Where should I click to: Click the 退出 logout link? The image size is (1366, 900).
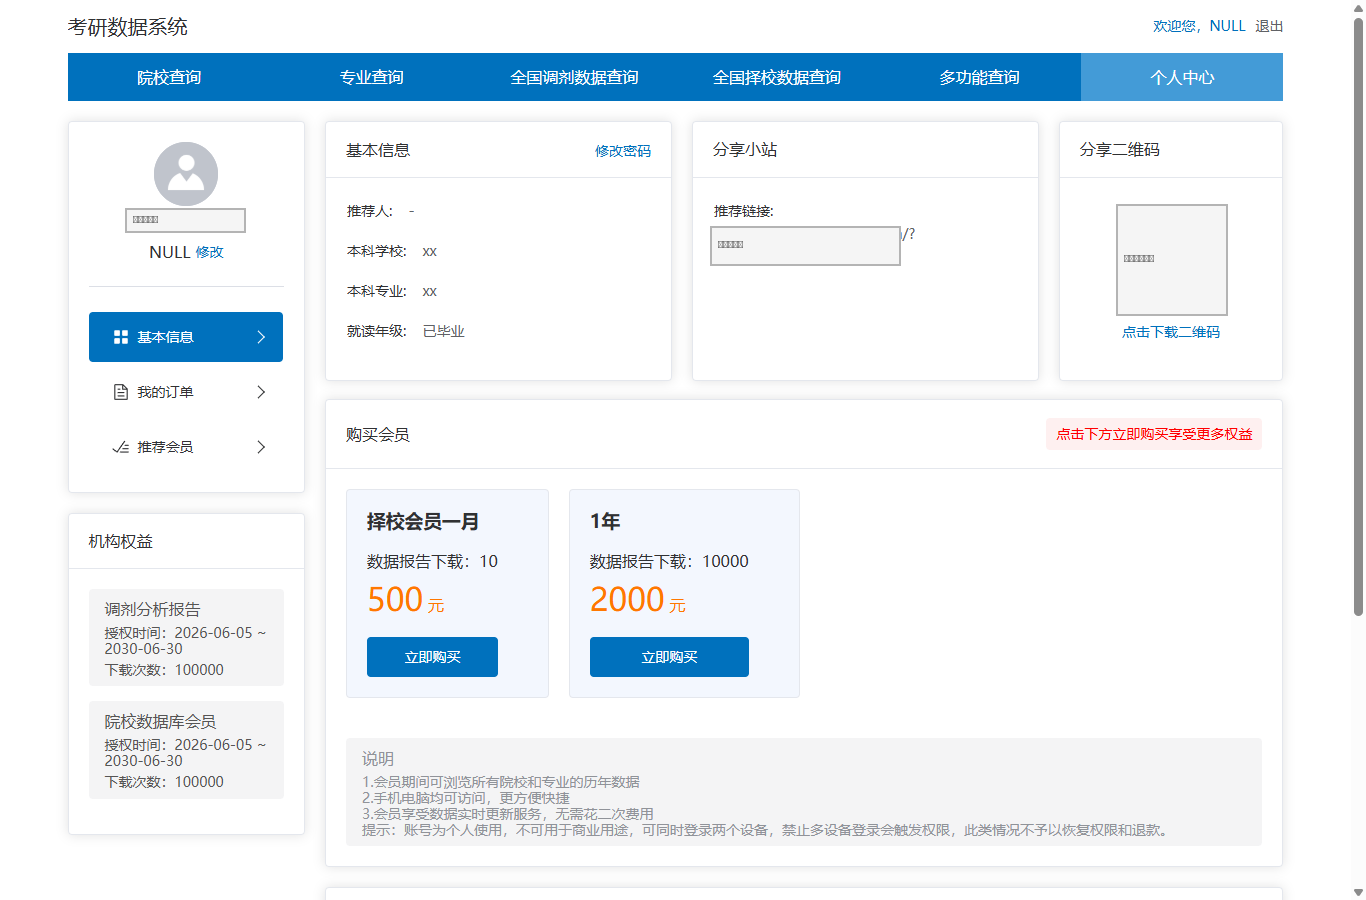[x=1269, y=26]
